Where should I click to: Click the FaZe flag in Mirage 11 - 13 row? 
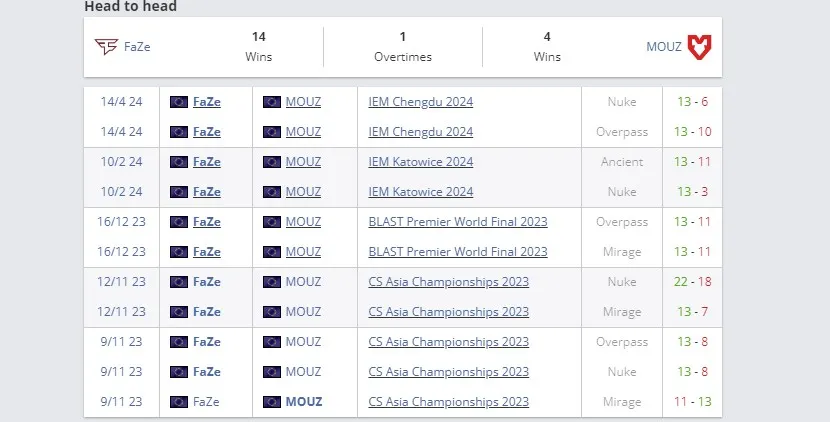[179, 402]
